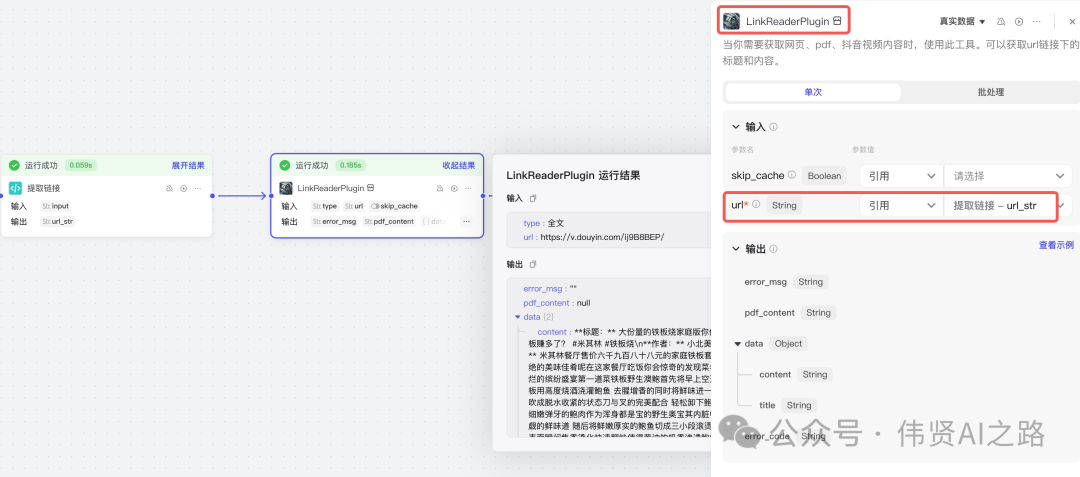Click the url_str output tag on 提取链接 node
This screenshot has width=1080, height=477.
pos(58,222)
